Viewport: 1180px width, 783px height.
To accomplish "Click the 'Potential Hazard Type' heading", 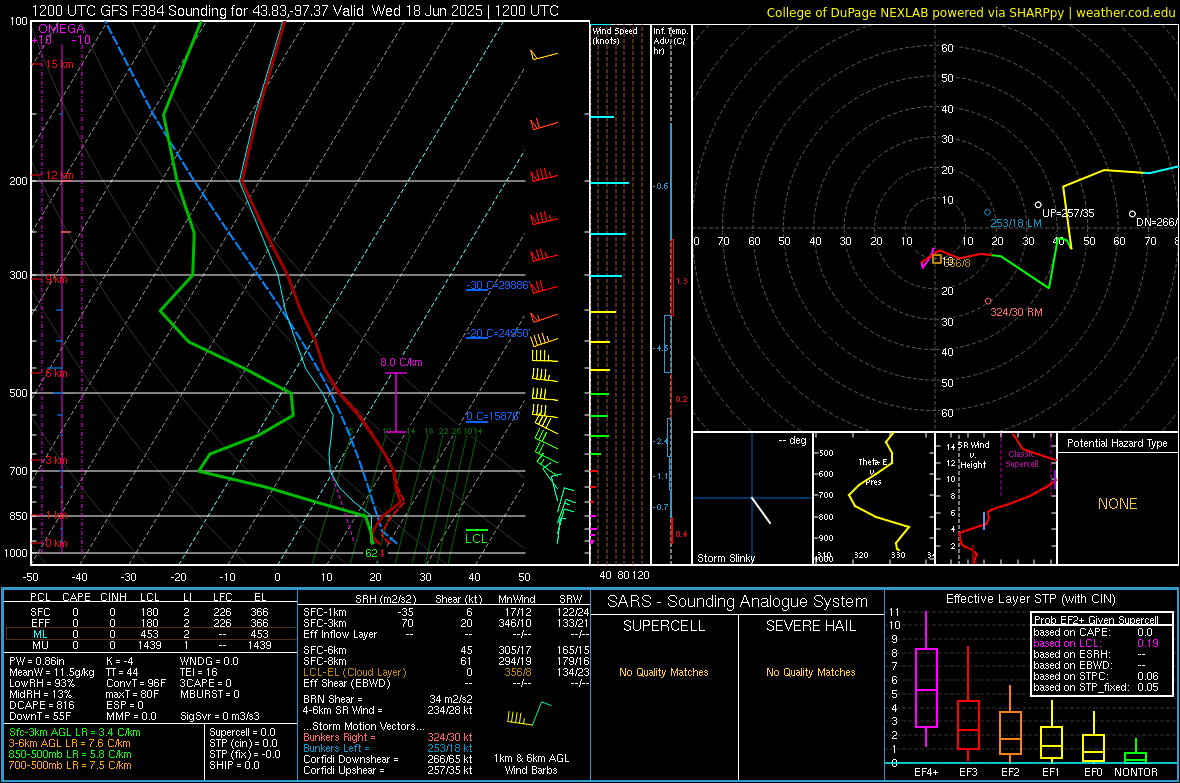I will click(1117, 443).
